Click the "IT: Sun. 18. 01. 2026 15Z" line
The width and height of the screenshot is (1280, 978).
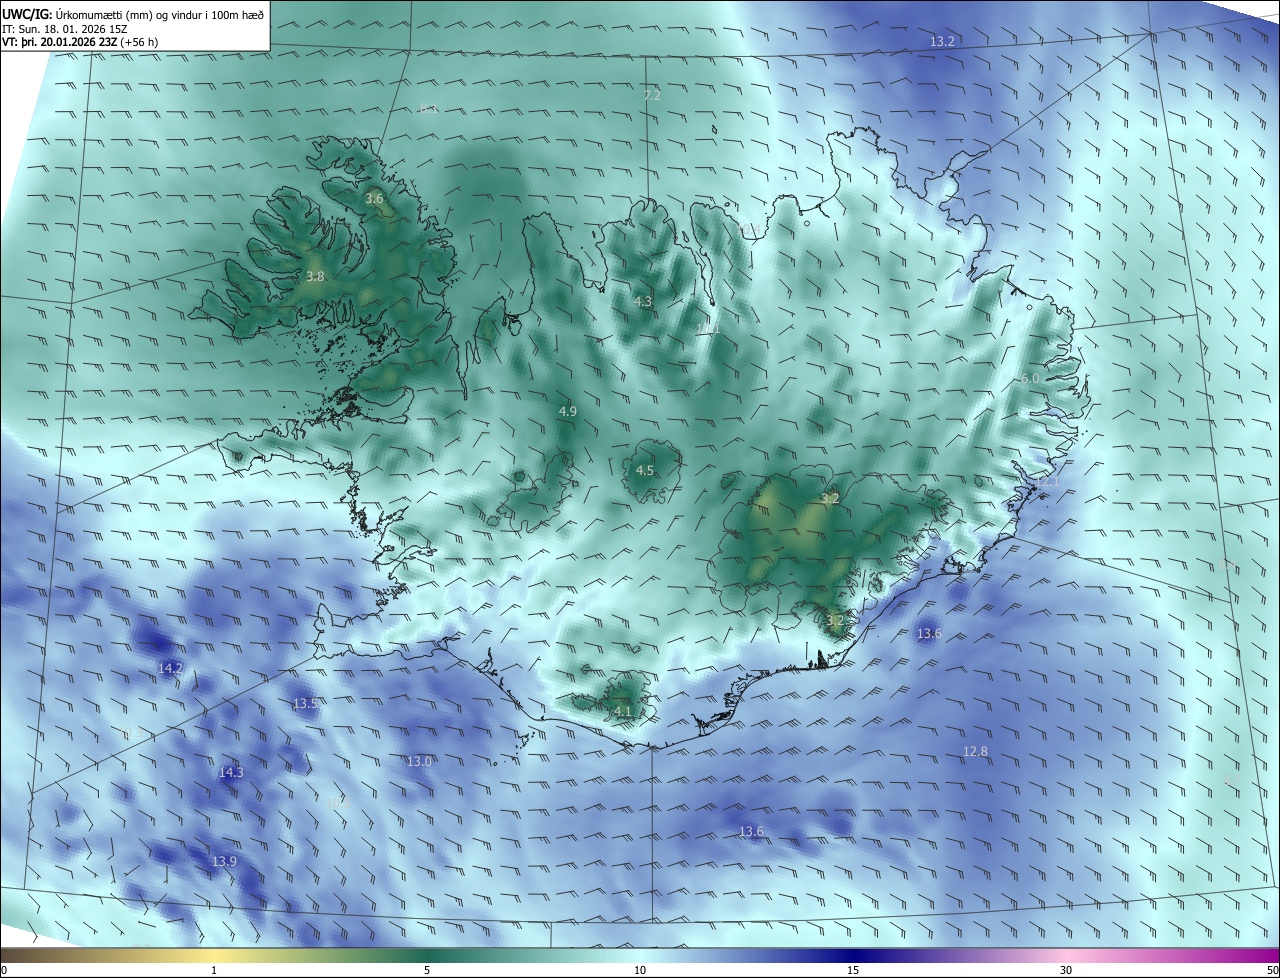[x=64, y=28]
